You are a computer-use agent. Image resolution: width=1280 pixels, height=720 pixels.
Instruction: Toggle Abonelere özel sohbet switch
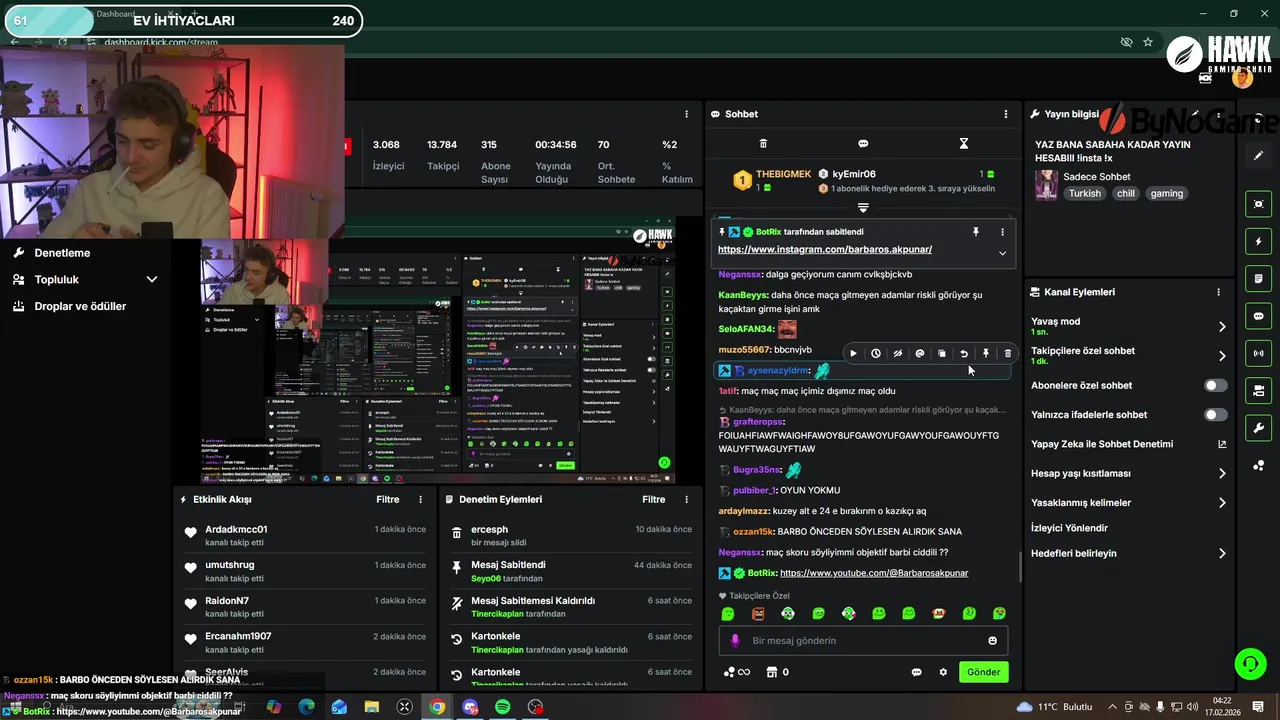[x=1215, y=385]
